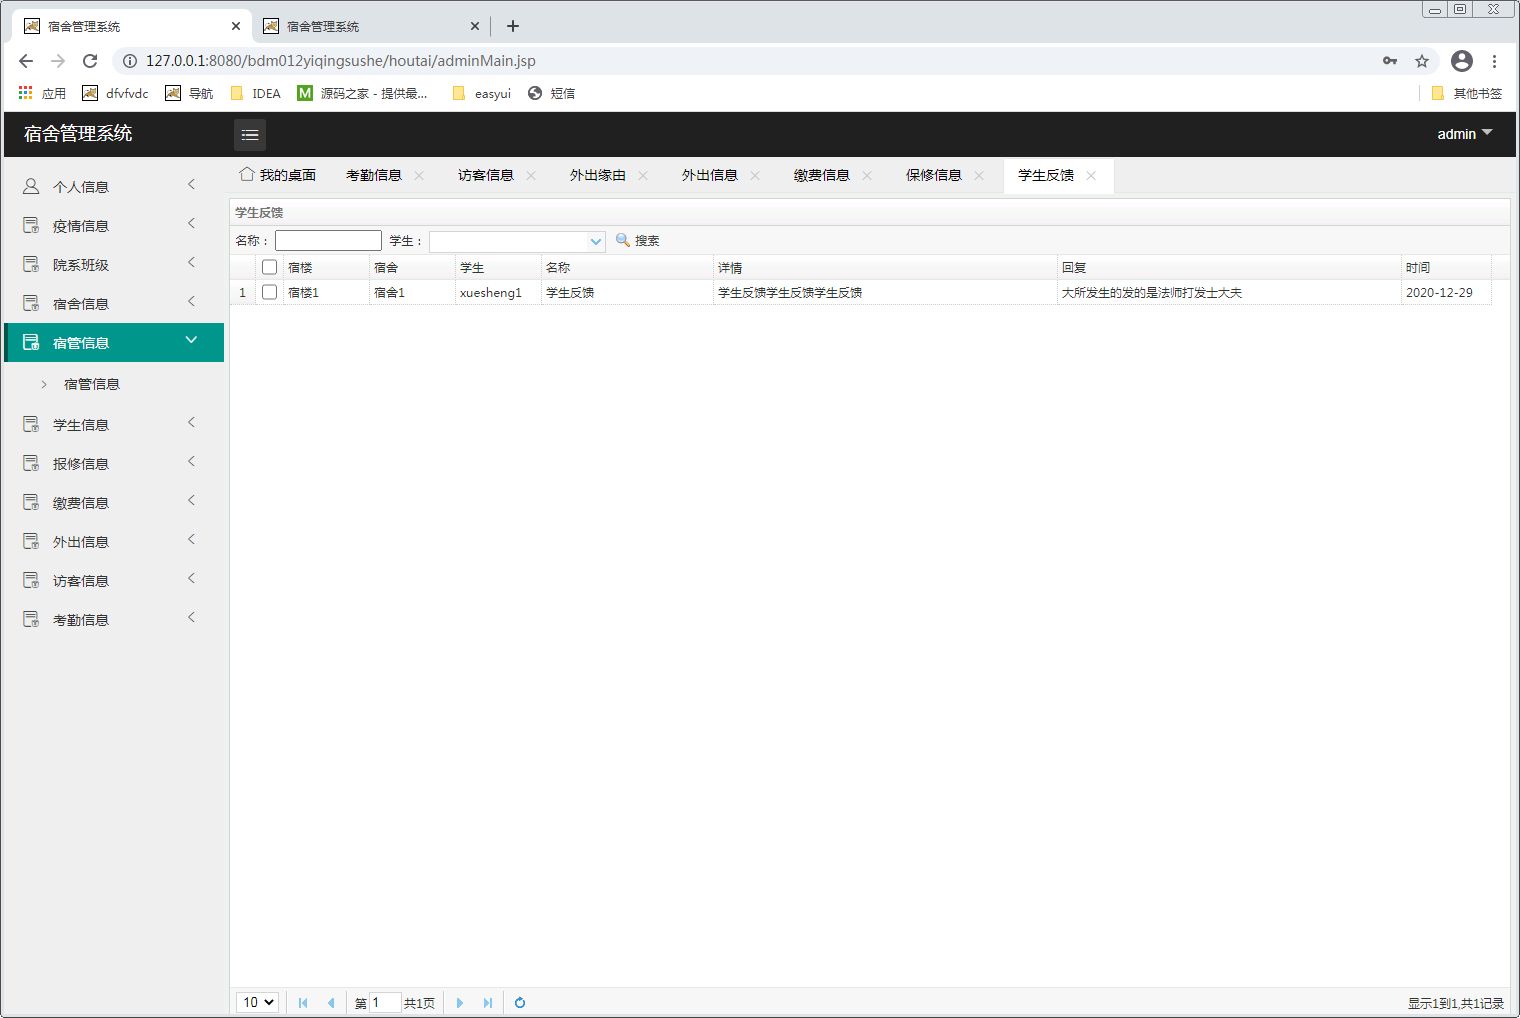Close the 学生反馈 tab

pyautogui.click(x=1091, y=176)
